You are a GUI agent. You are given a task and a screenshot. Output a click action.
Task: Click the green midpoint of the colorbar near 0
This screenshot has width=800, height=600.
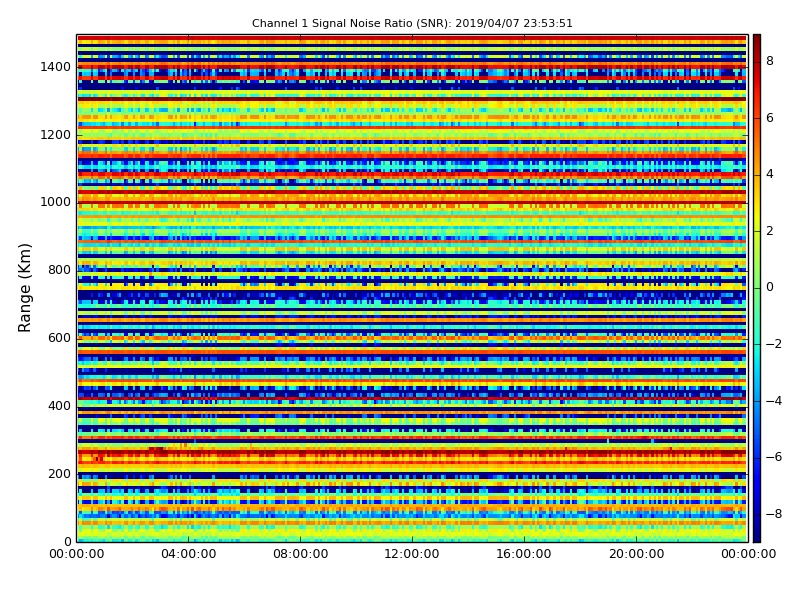(757, 288)
